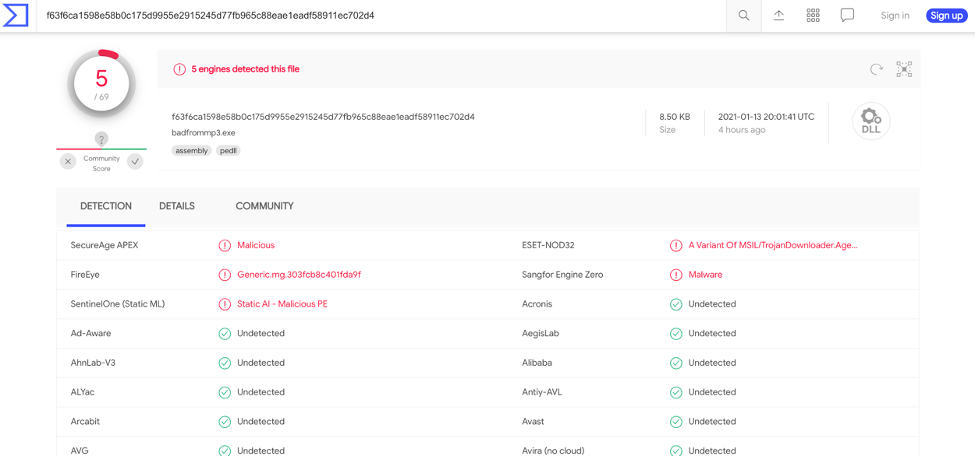Click the FireEye detection alert icon

pyautogui.click(x=224, y=275)
